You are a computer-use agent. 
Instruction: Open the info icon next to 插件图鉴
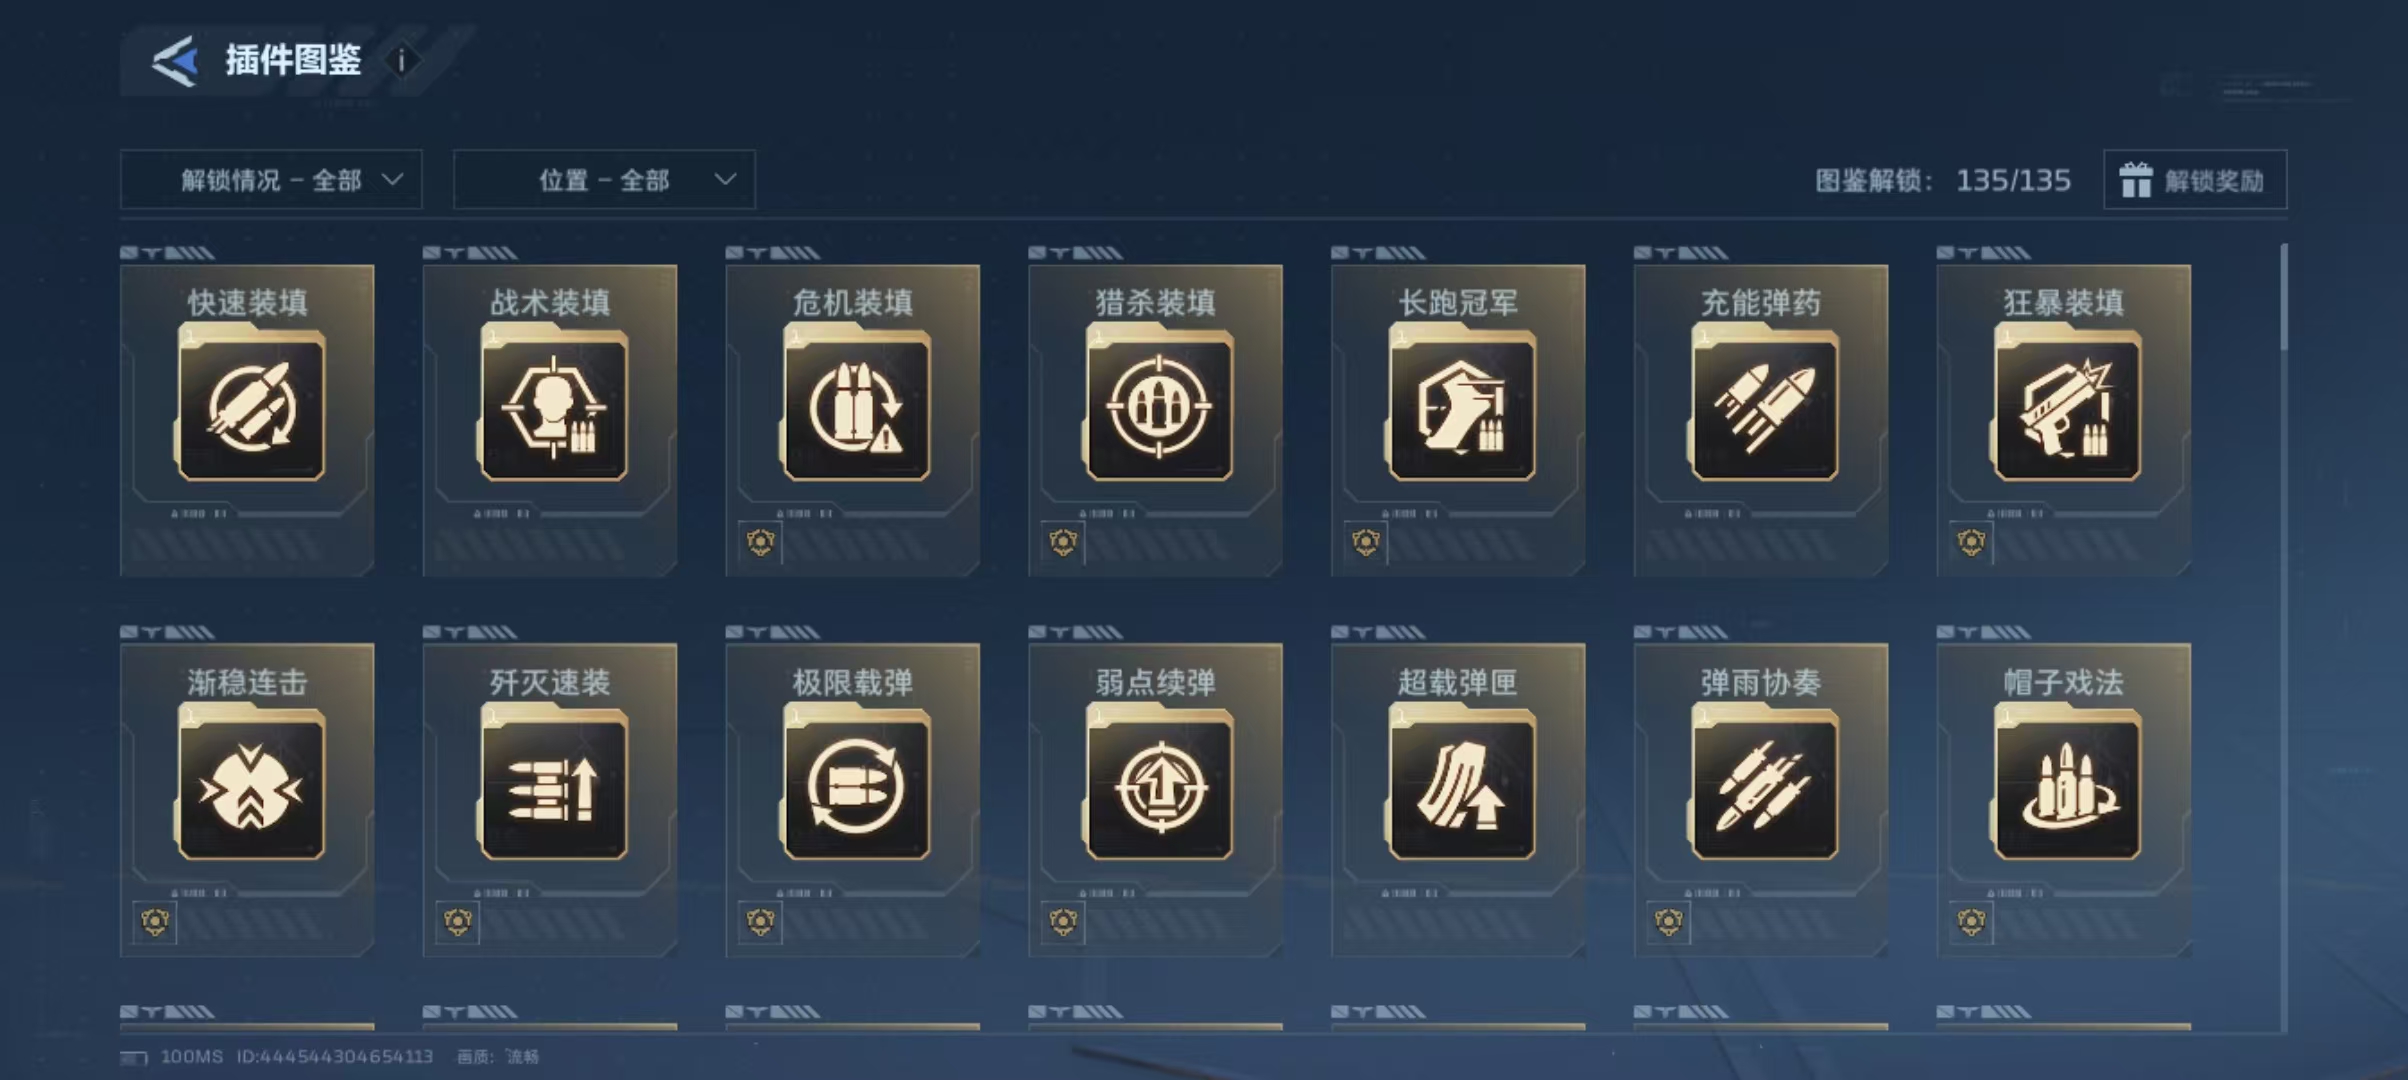click(x=402, y=61)
